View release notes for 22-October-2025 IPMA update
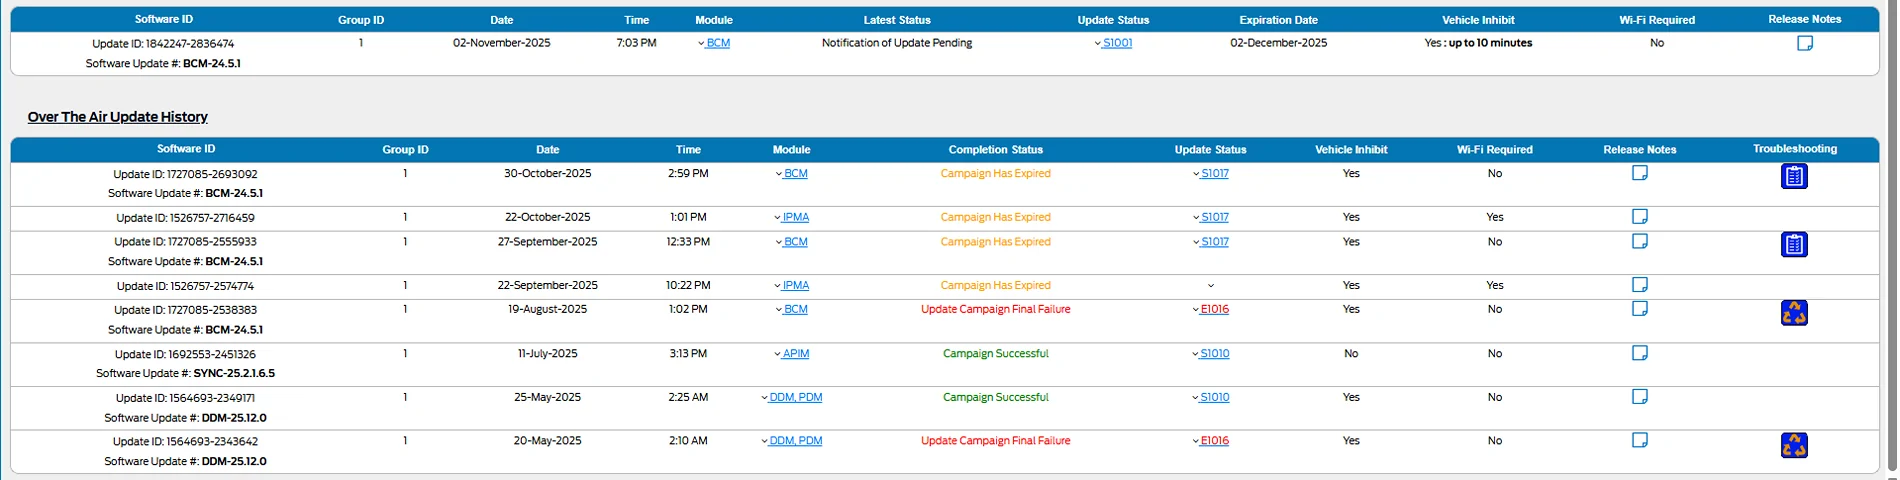Viewport: 1900px width, 480px height. click(x=1639, y=217)
